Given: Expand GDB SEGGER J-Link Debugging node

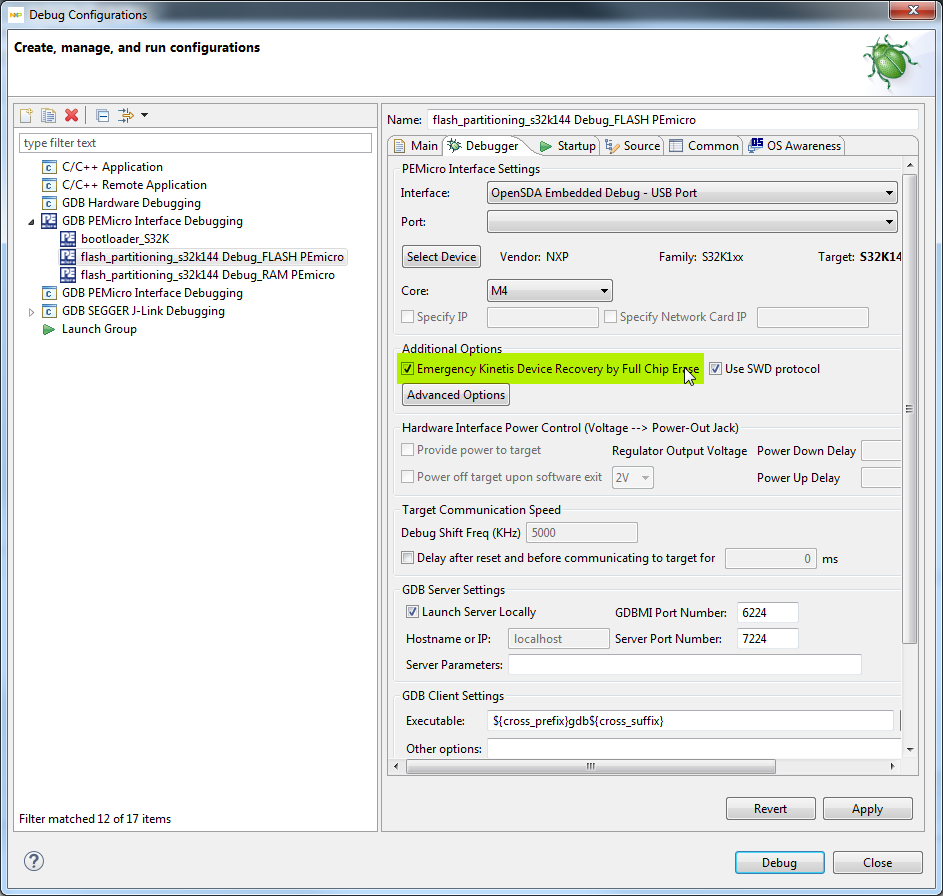Looking at the screenshot, I should pyautogui.click(x=31, y=312).
